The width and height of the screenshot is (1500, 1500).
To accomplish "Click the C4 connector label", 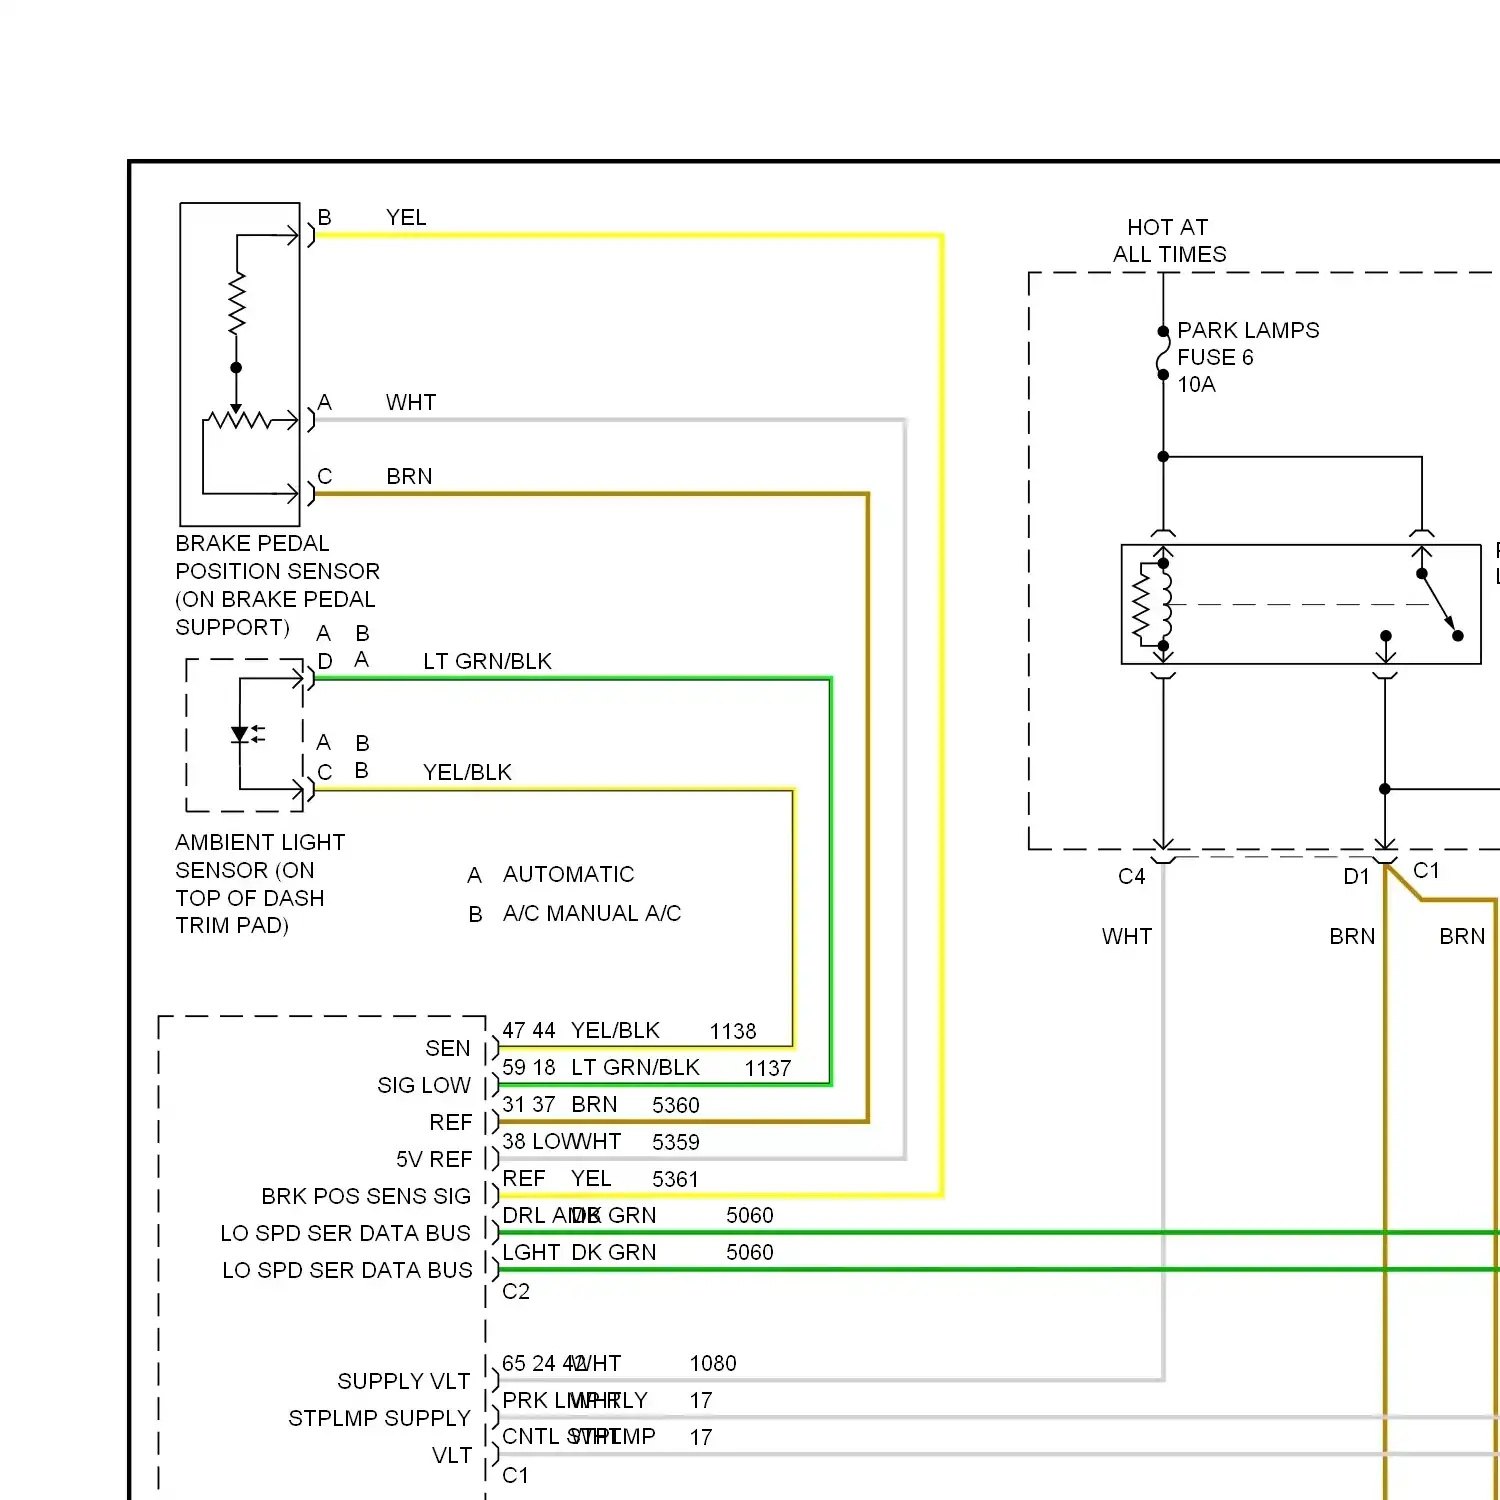I will [1131, 877].
